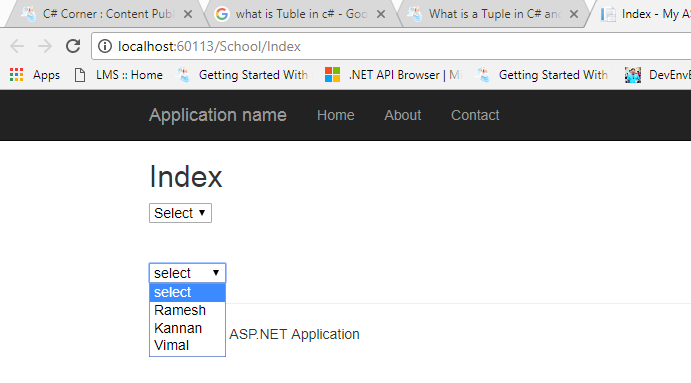Viewport: 691px width, 383px height.
Task: Click the site info icon in address bar
Action: click(105, 46)
